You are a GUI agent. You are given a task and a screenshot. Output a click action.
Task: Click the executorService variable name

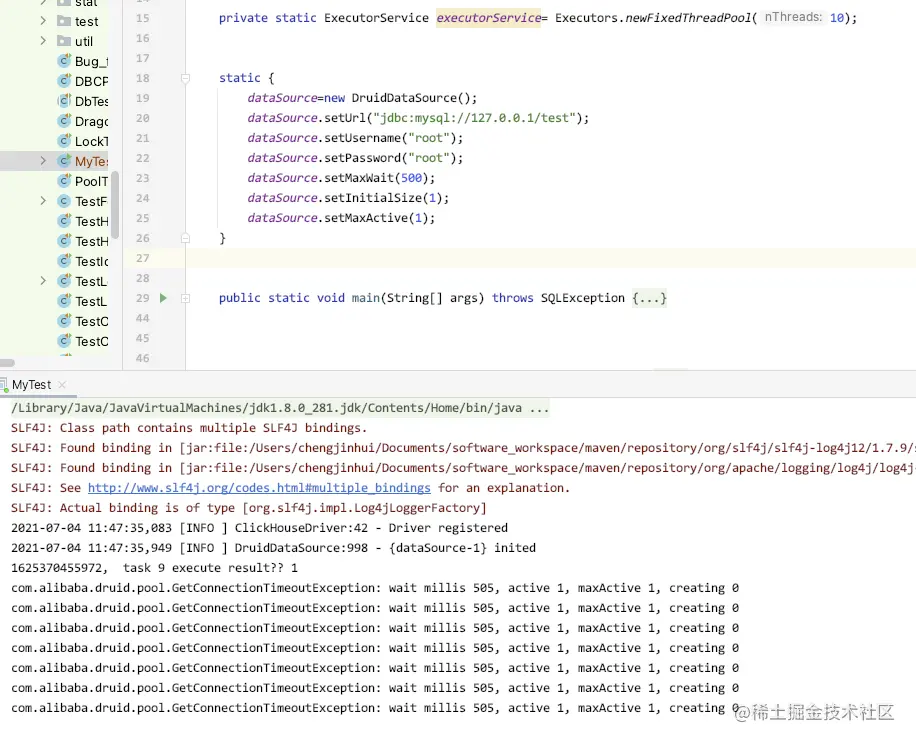(x=488, y=18)
